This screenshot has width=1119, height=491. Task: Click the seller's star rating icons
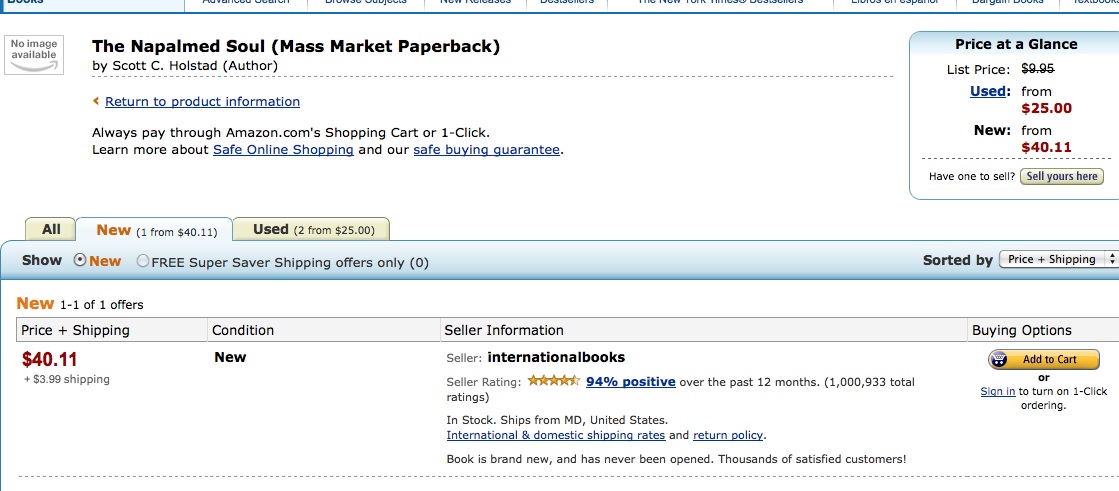click(553, 381)
